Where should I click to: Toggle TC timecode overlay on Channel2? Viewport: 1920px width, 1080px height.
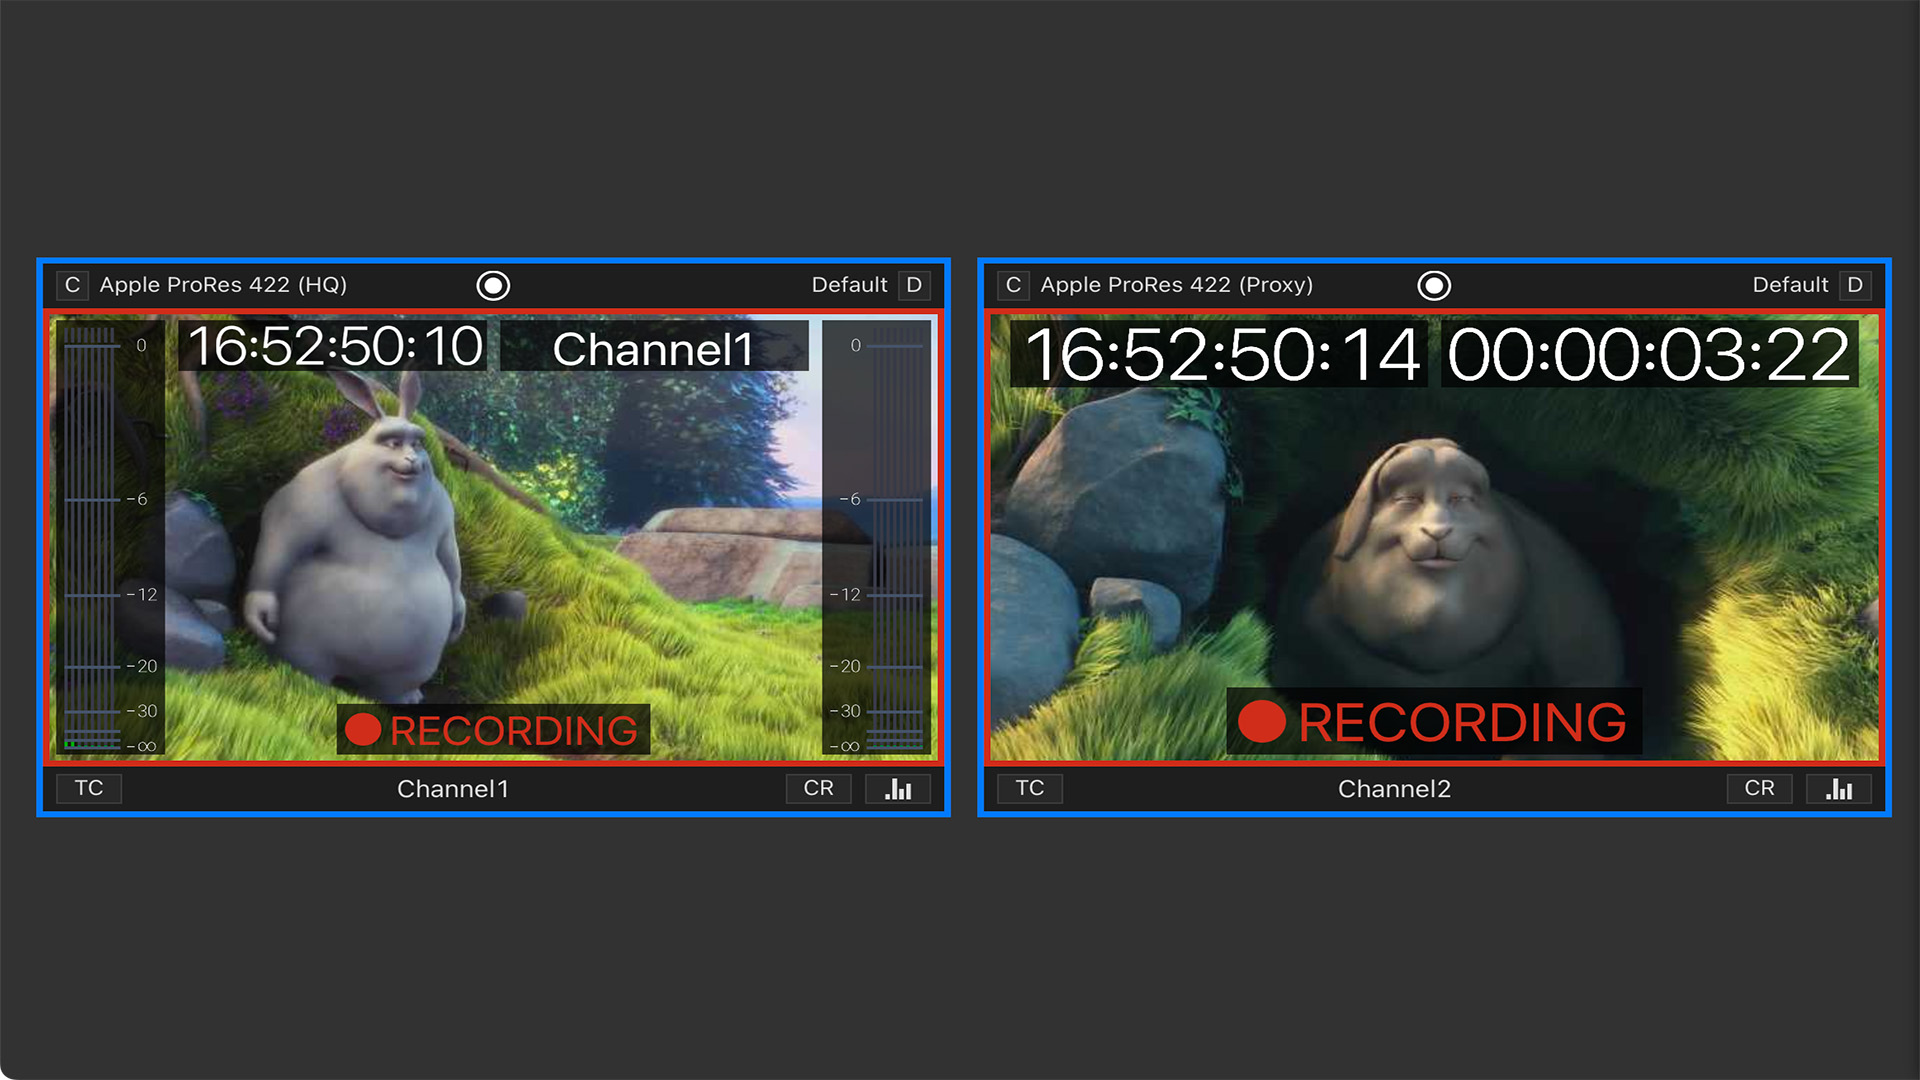click(1030, 788)
